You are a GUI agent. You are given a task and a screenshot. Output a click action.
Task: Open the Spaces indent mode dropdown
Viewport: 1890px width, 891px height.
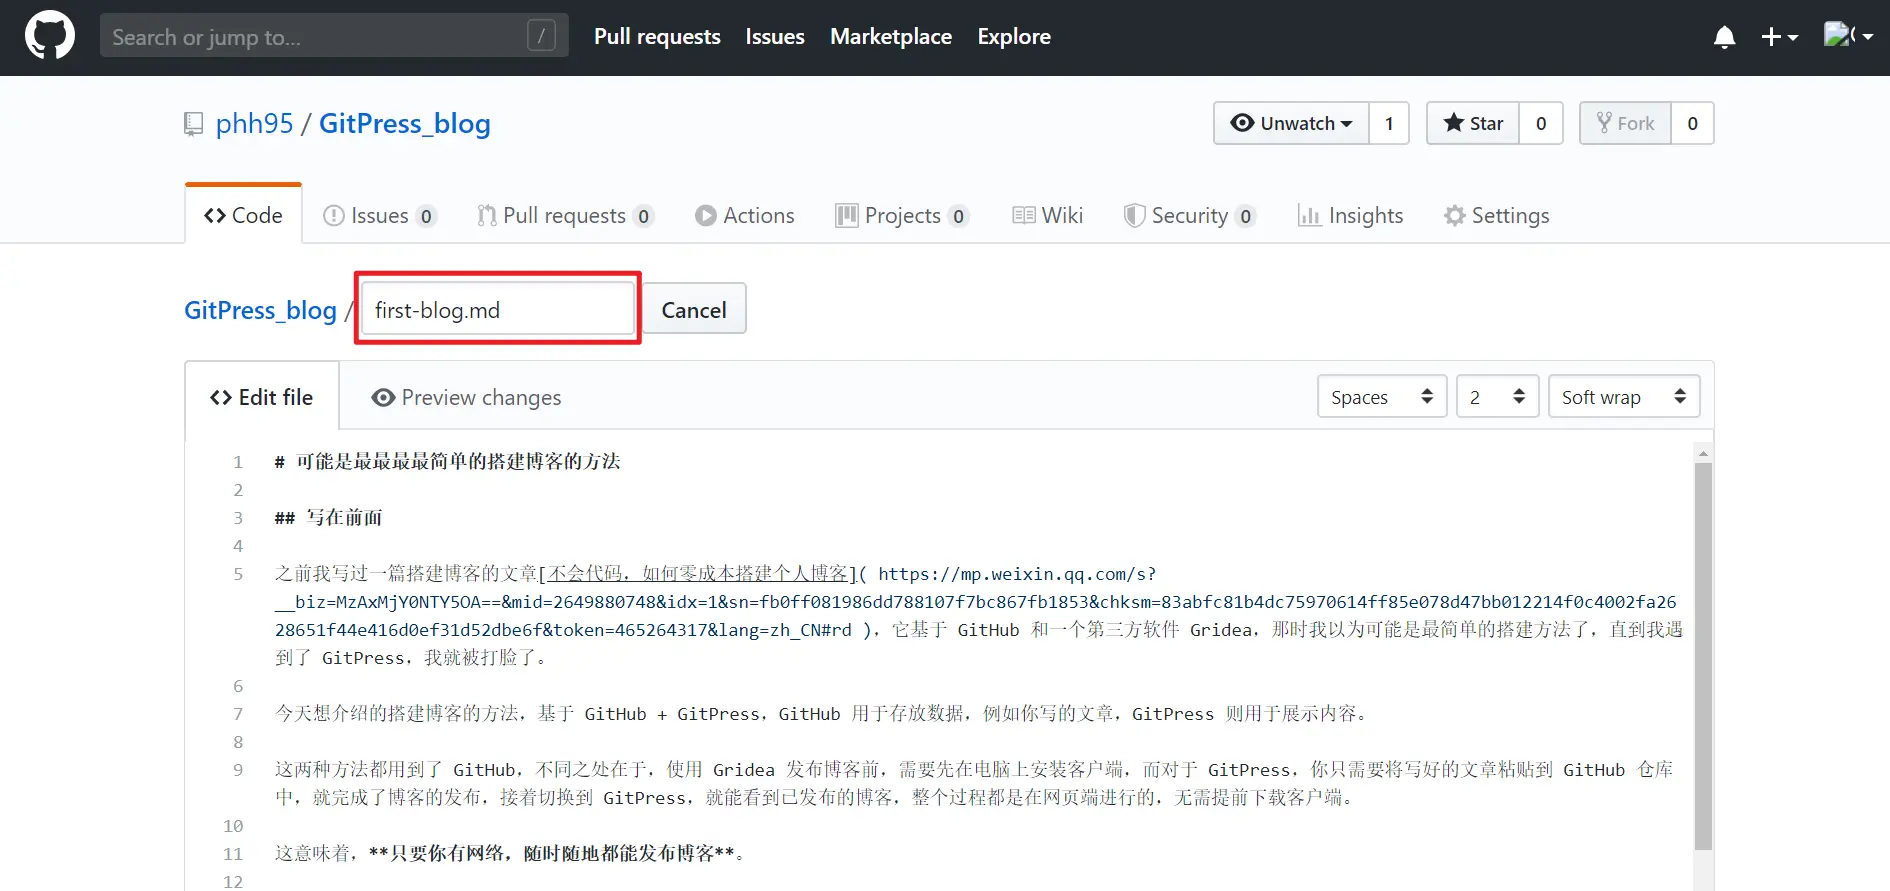[x=1382, y=397]
